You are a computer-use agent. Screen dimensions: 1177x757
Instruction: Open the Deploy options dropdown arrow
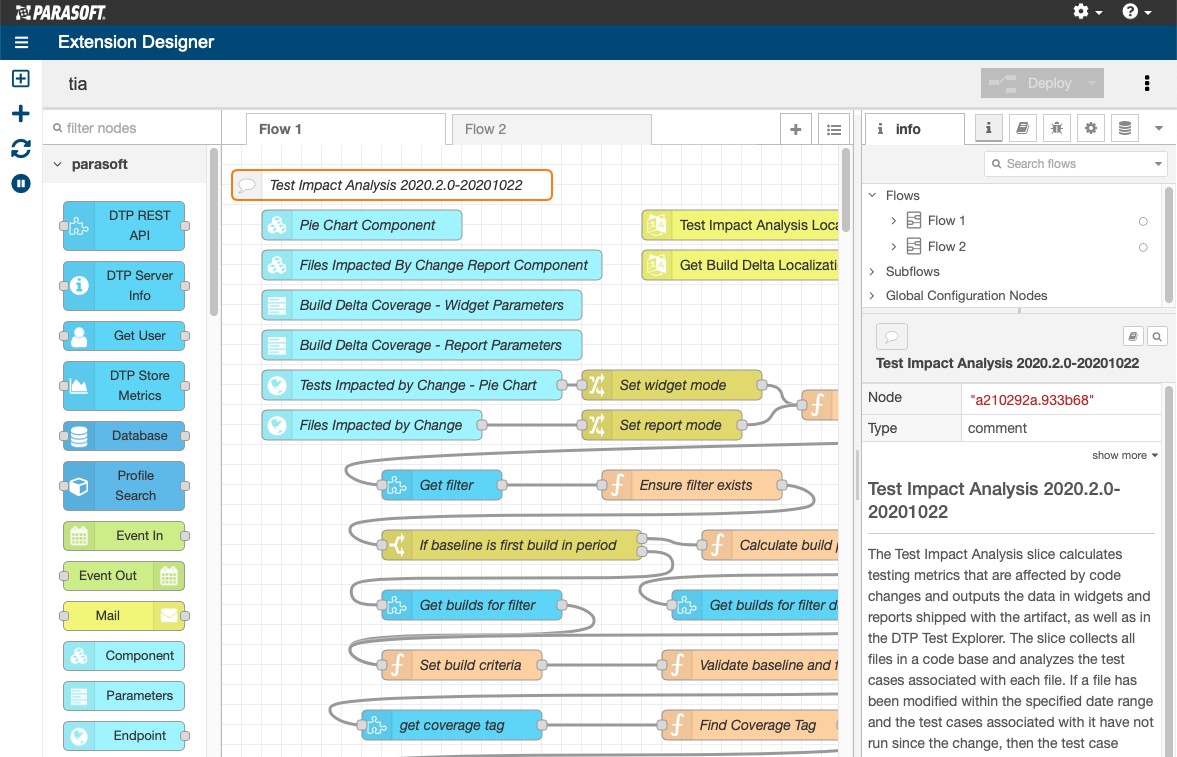(x=1092, y=83)
